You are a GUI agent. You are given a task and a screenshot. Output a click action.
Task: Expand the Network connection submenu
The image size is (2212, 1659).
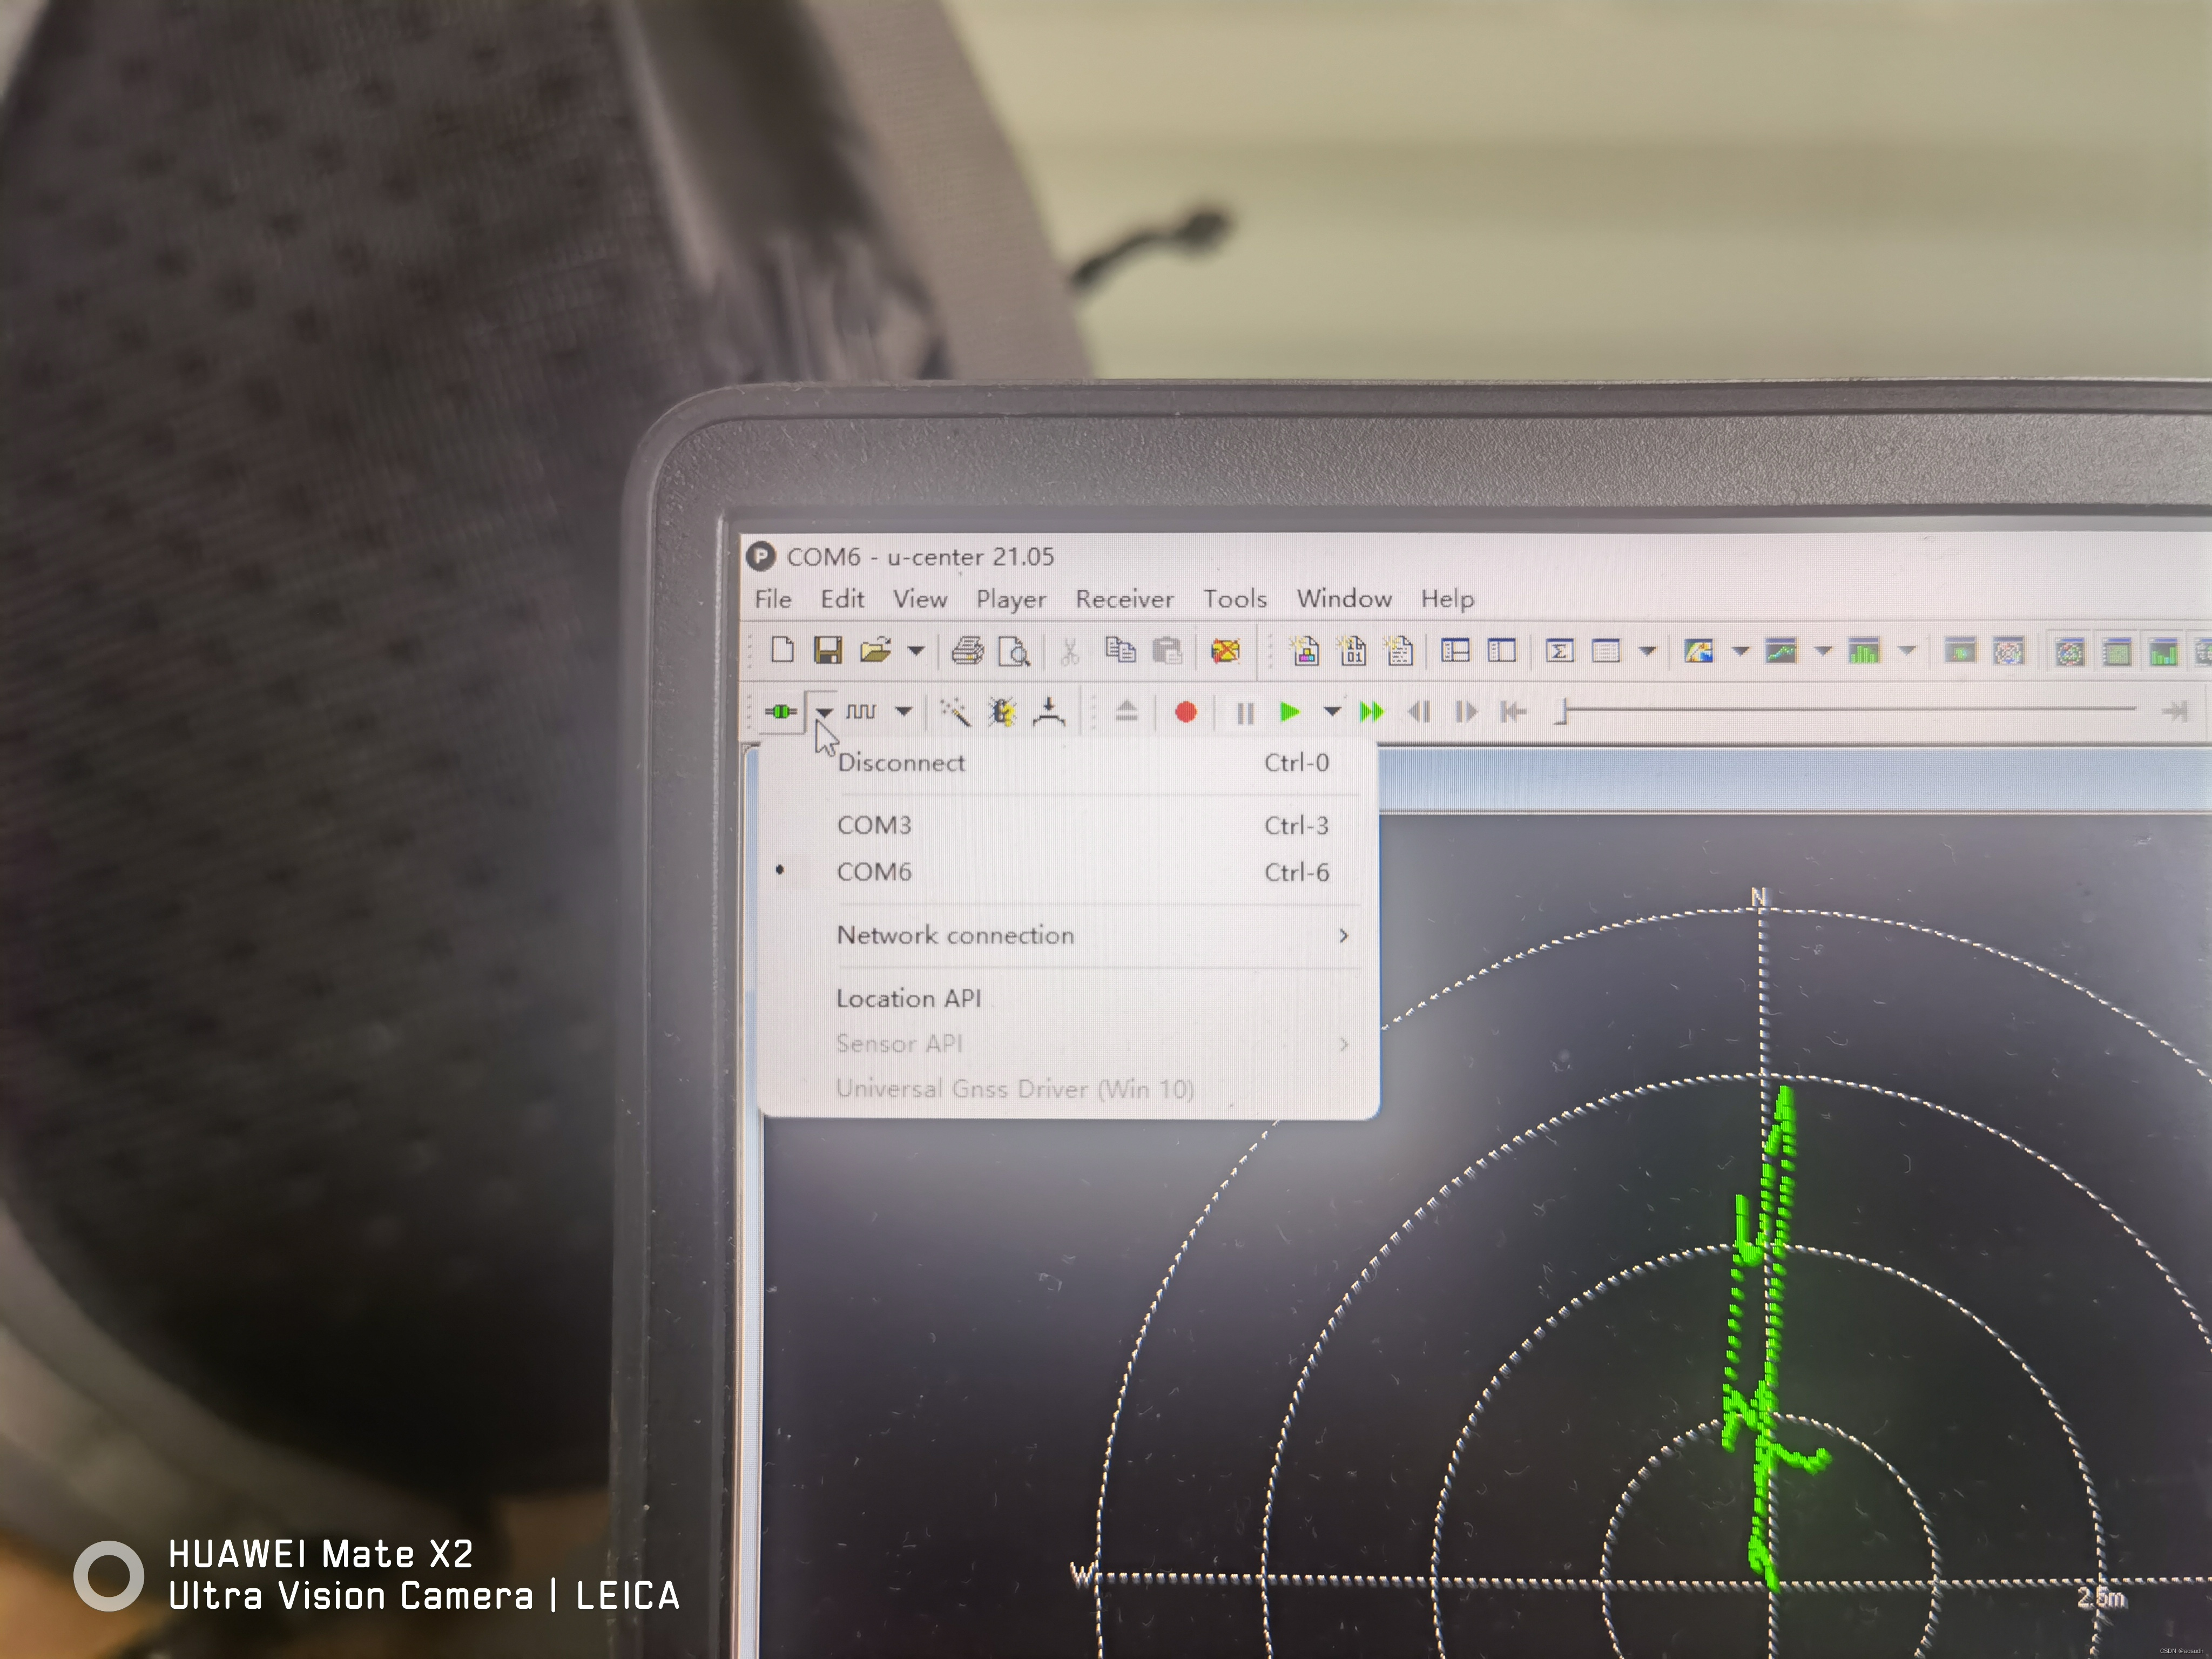pos(1068,935)
